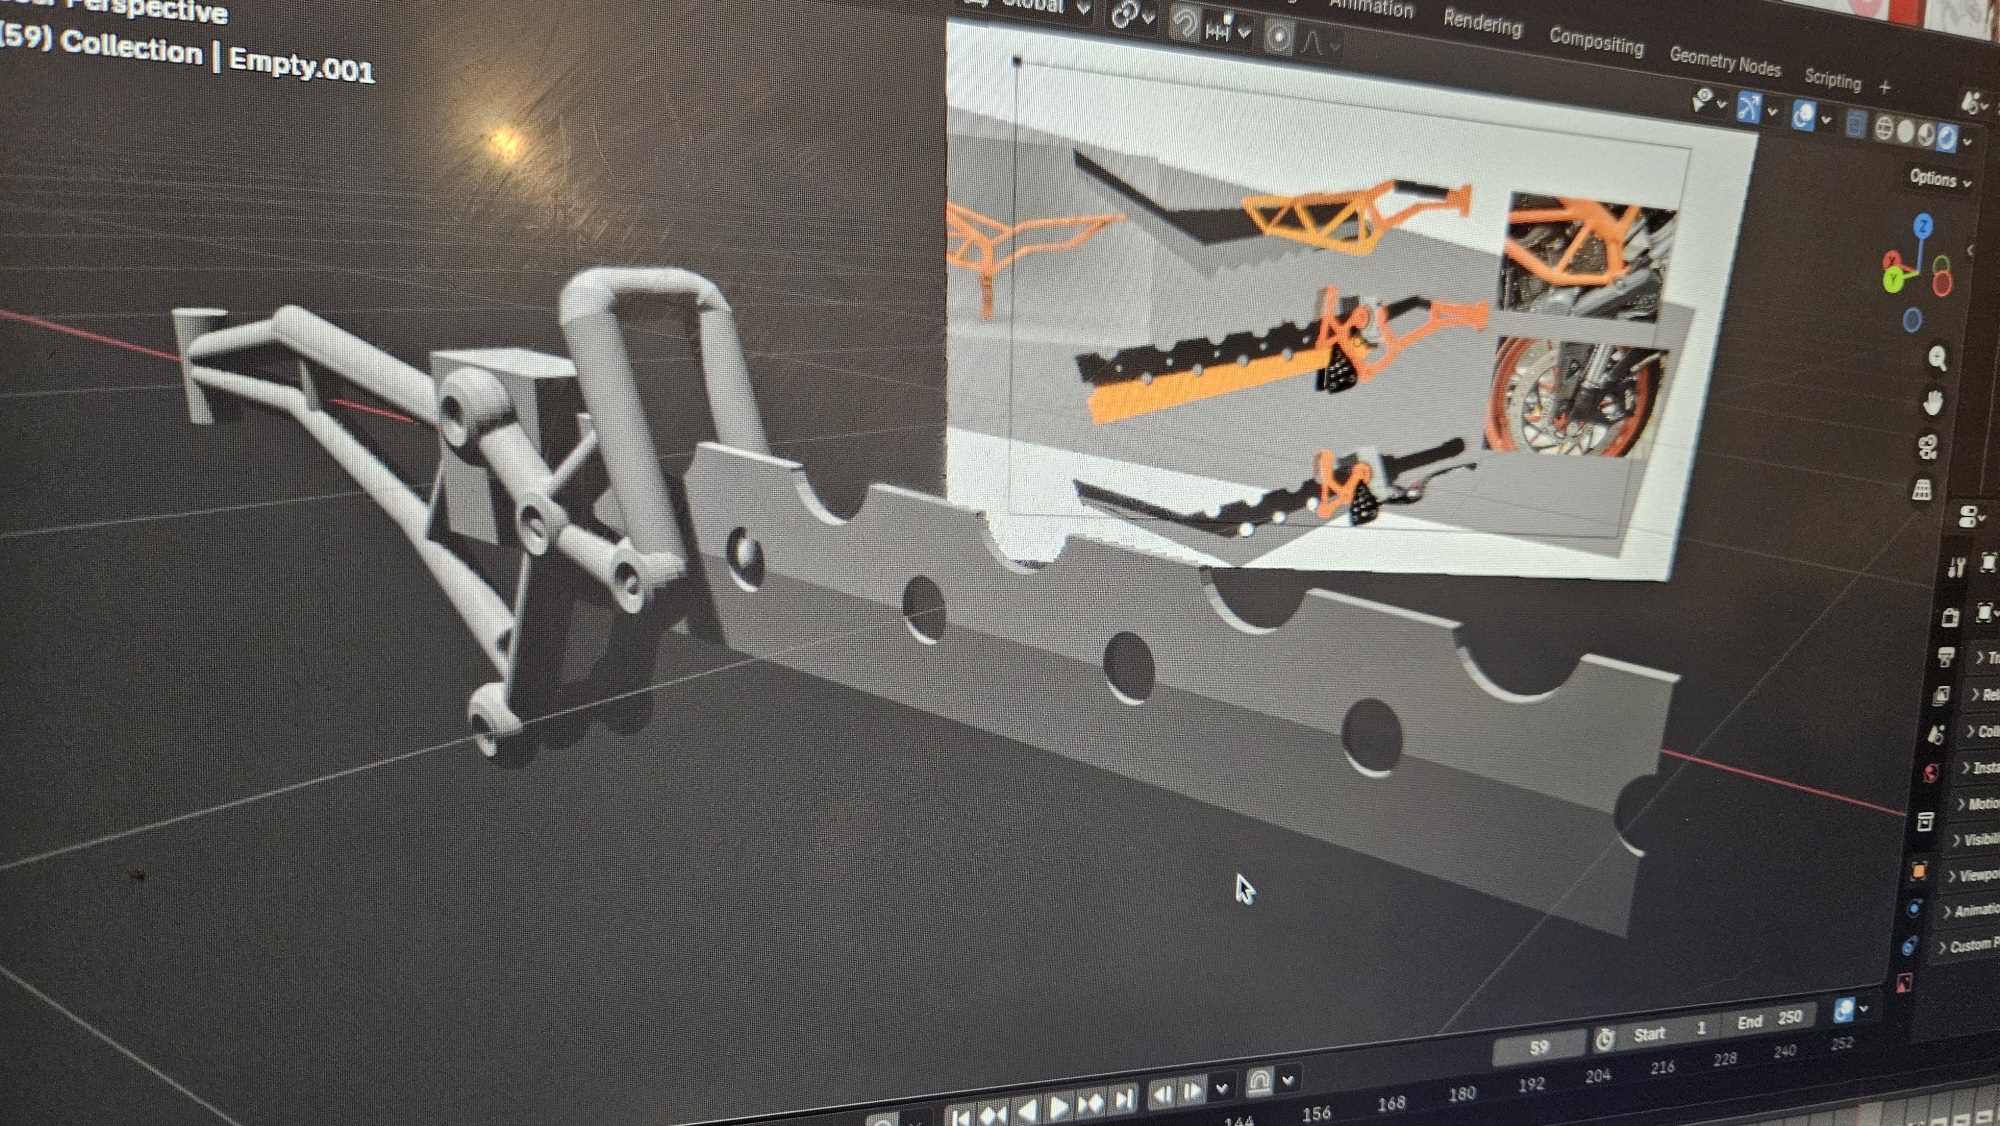Toggle viewport overlays on or off
Screen dimensions: 2000x1126
(1803, 116)
